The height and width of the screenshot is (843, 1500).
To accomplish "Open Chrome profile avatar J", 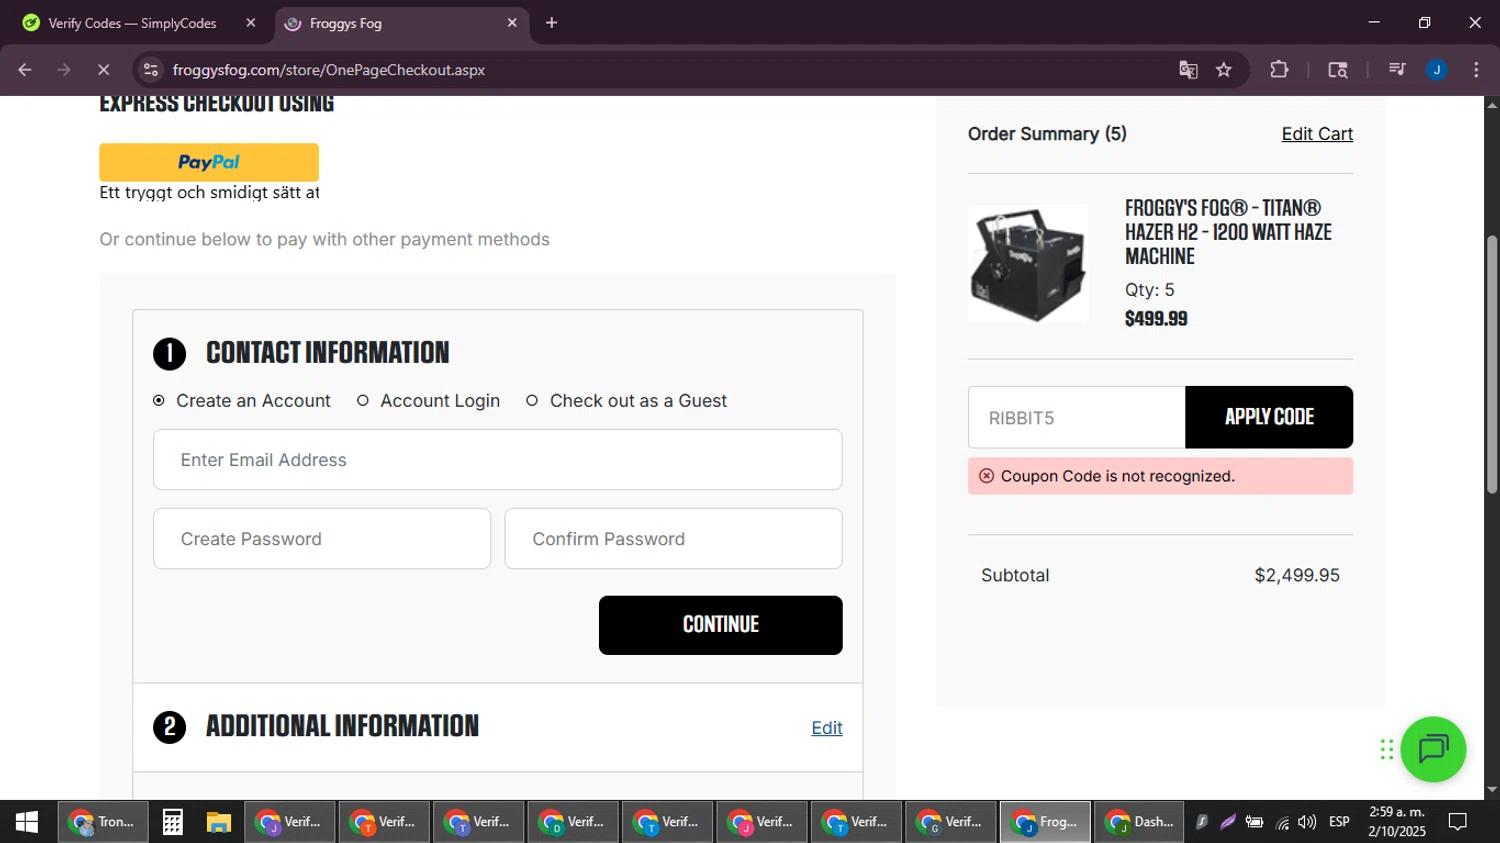I will (1437, 70).
